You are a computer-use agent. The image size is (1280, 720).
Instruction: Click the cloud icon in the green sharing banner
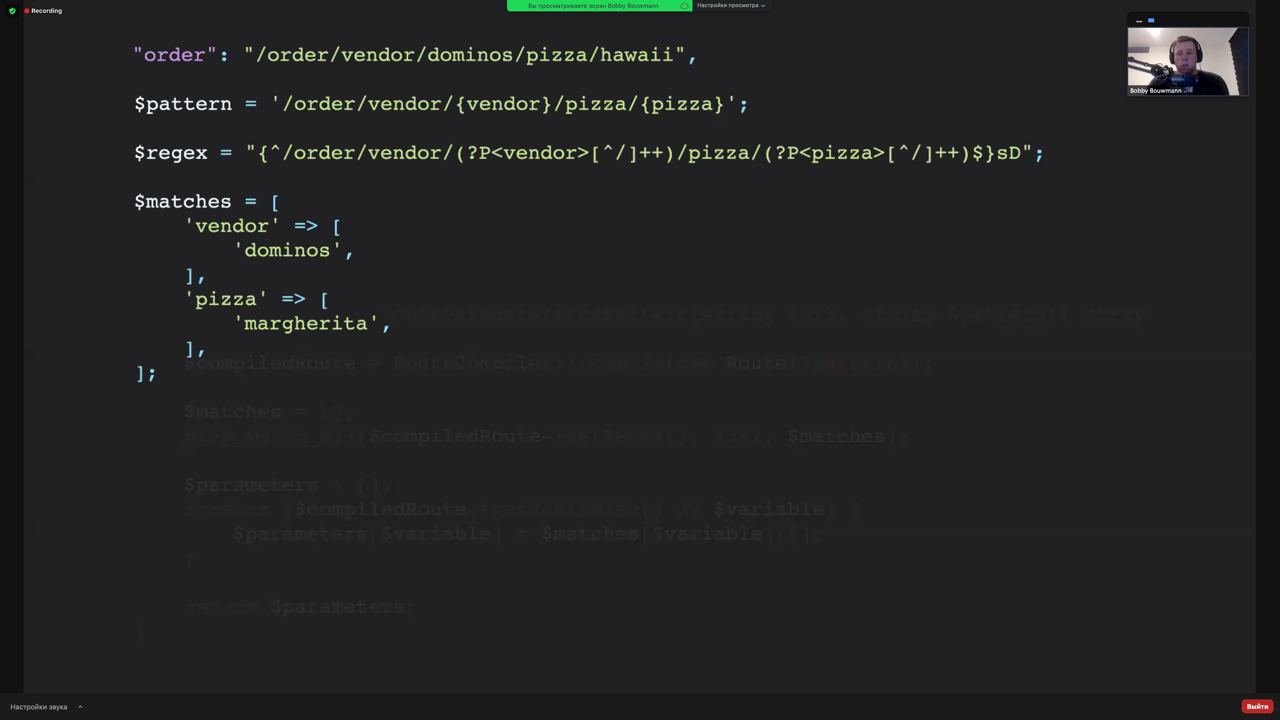coord(684,6)
